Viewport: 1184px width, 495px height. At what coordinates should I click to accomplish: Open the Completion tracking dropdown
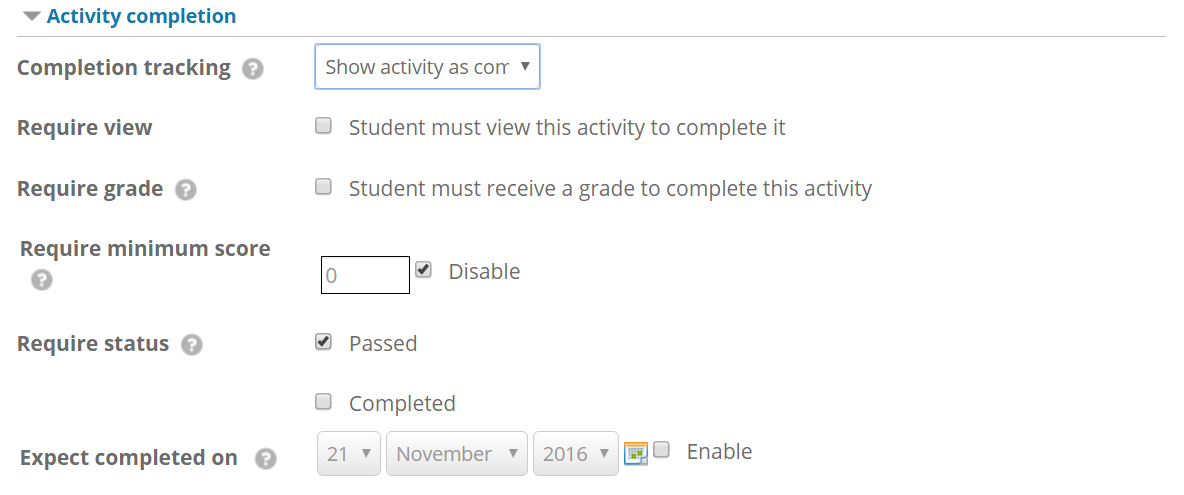click(427, 67)
